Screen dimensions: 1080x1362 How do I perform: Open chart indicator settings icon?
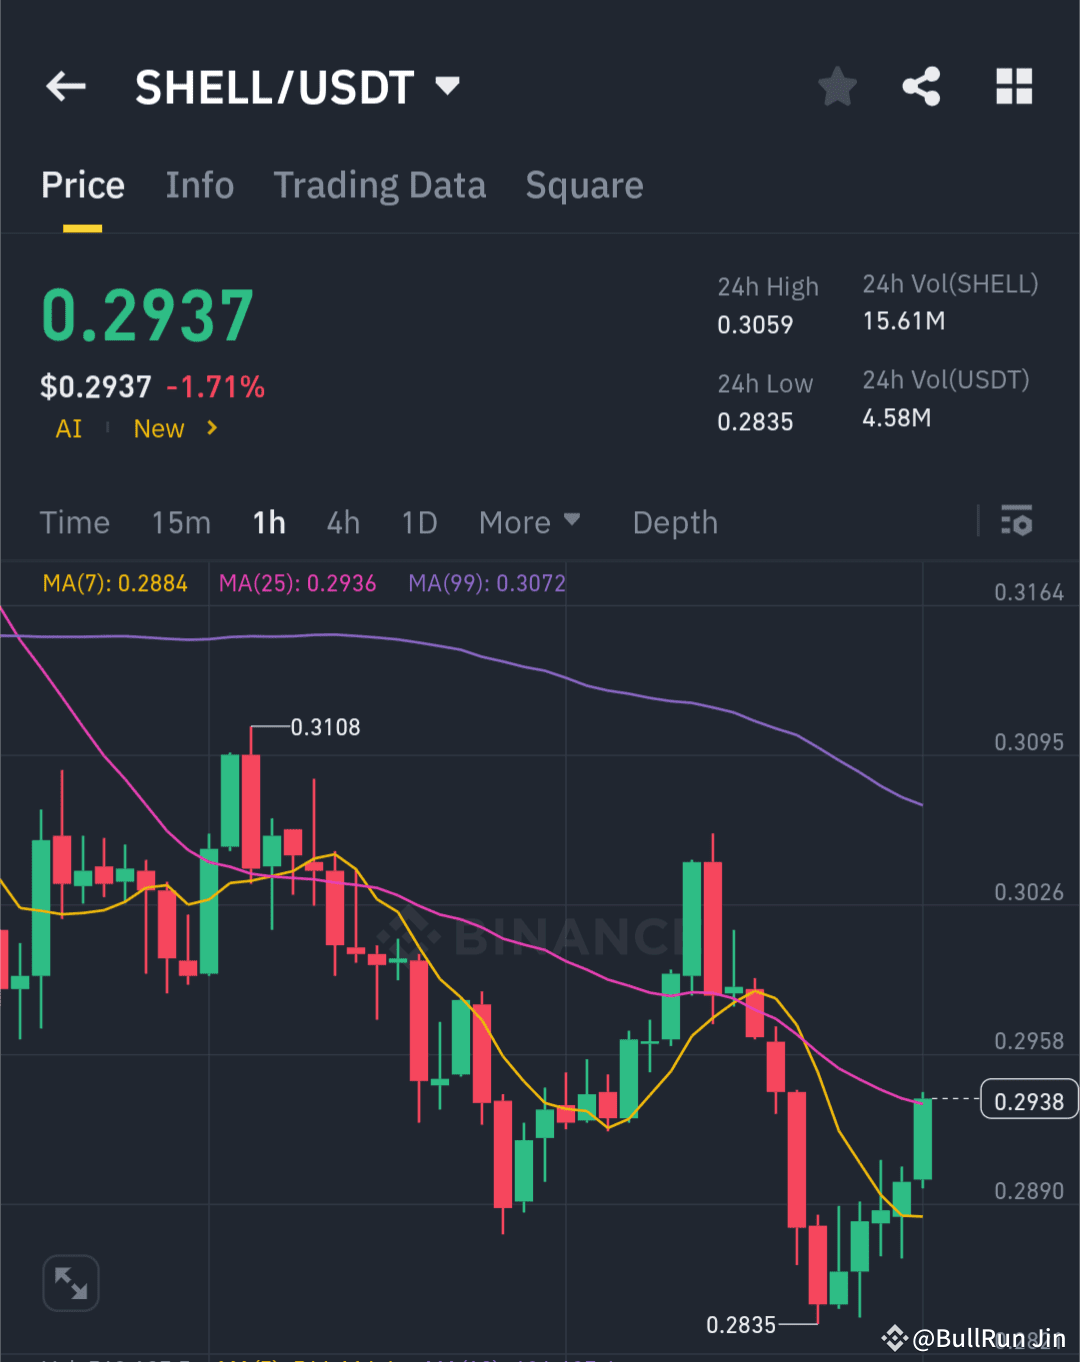1017,521
